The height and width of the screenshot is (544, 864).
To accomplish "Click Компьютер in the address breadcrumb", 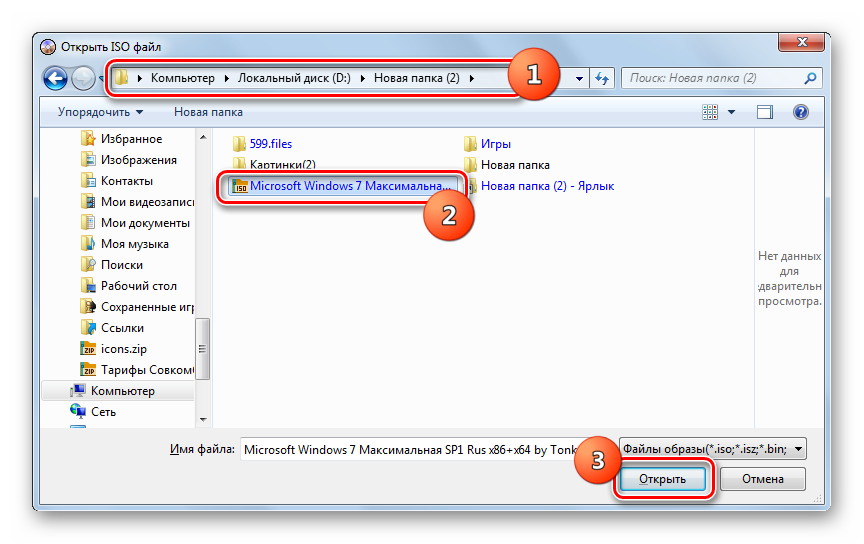I will coord(183,78).
